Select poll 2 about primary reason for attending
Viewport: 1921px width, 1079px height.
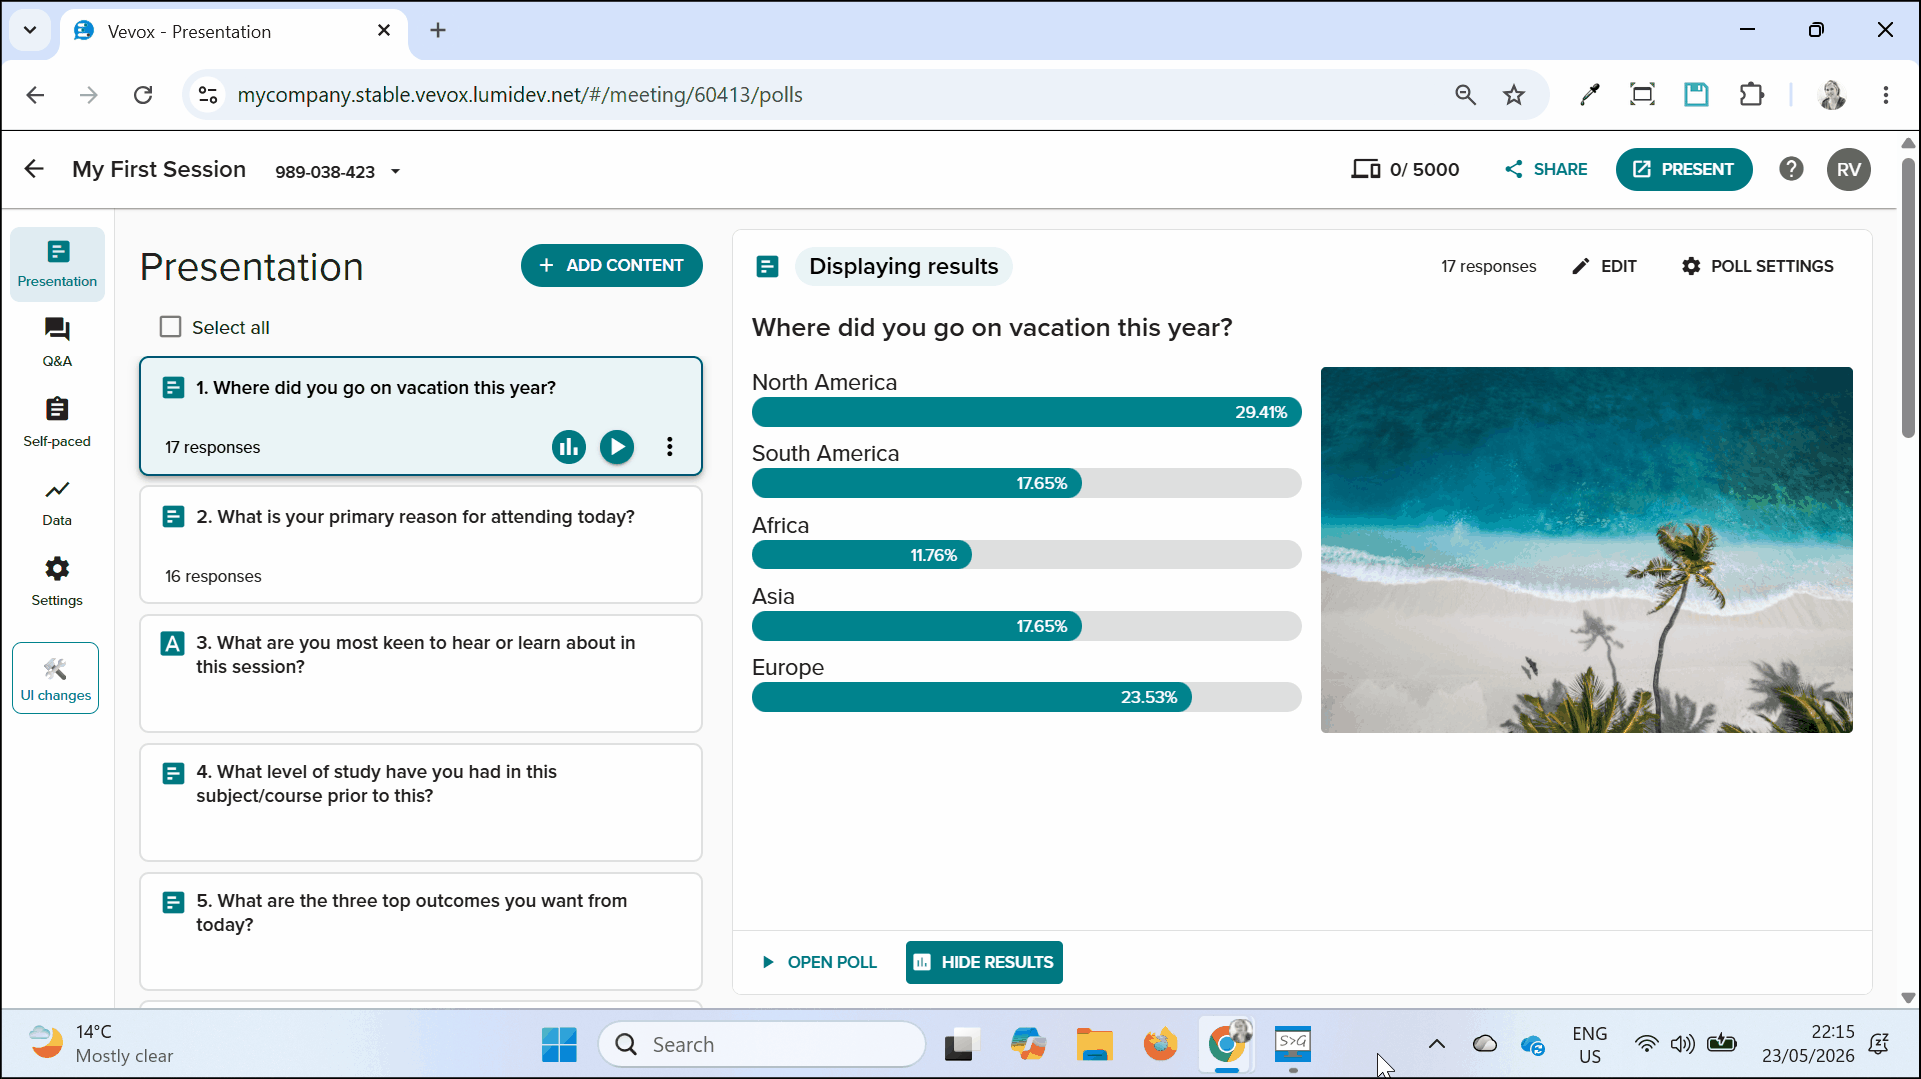click(x=421, y=545)
